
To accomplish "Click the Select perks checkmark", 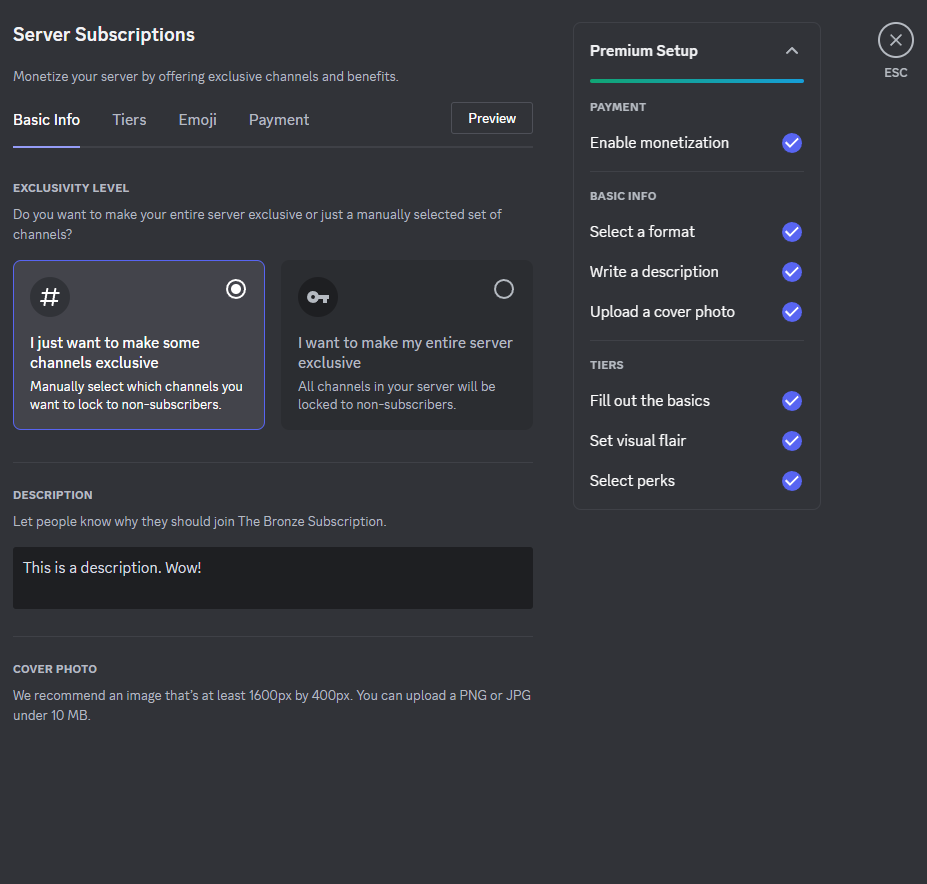I will (792, 481).
